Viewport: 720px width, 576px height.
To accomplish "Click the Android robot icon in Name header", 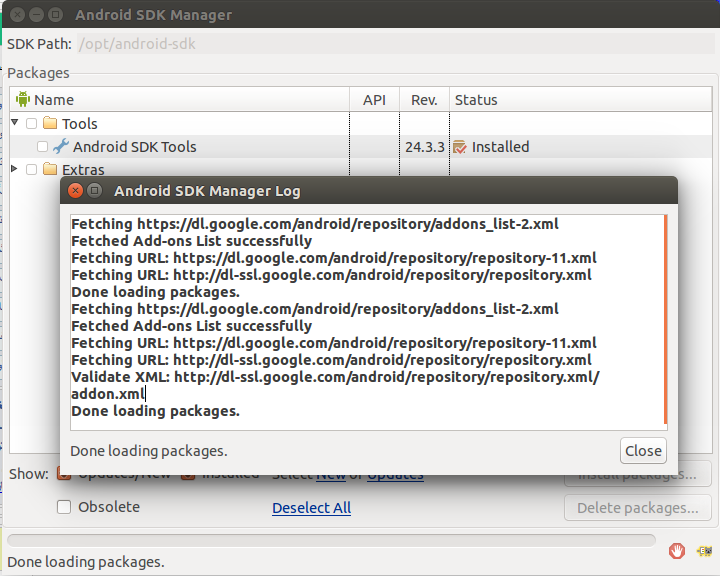I will tap(22, 99).
